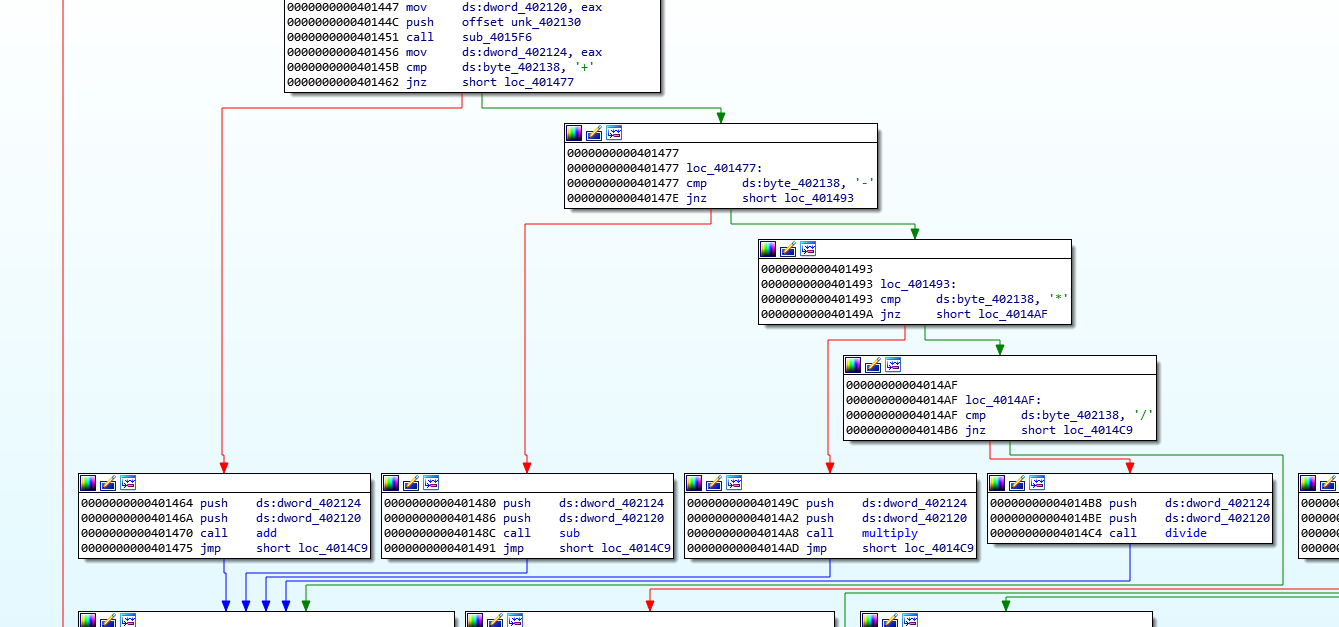Click pencil edit icon on 'call multiply' block
The image size is (1339, 627).
point(714,483)
